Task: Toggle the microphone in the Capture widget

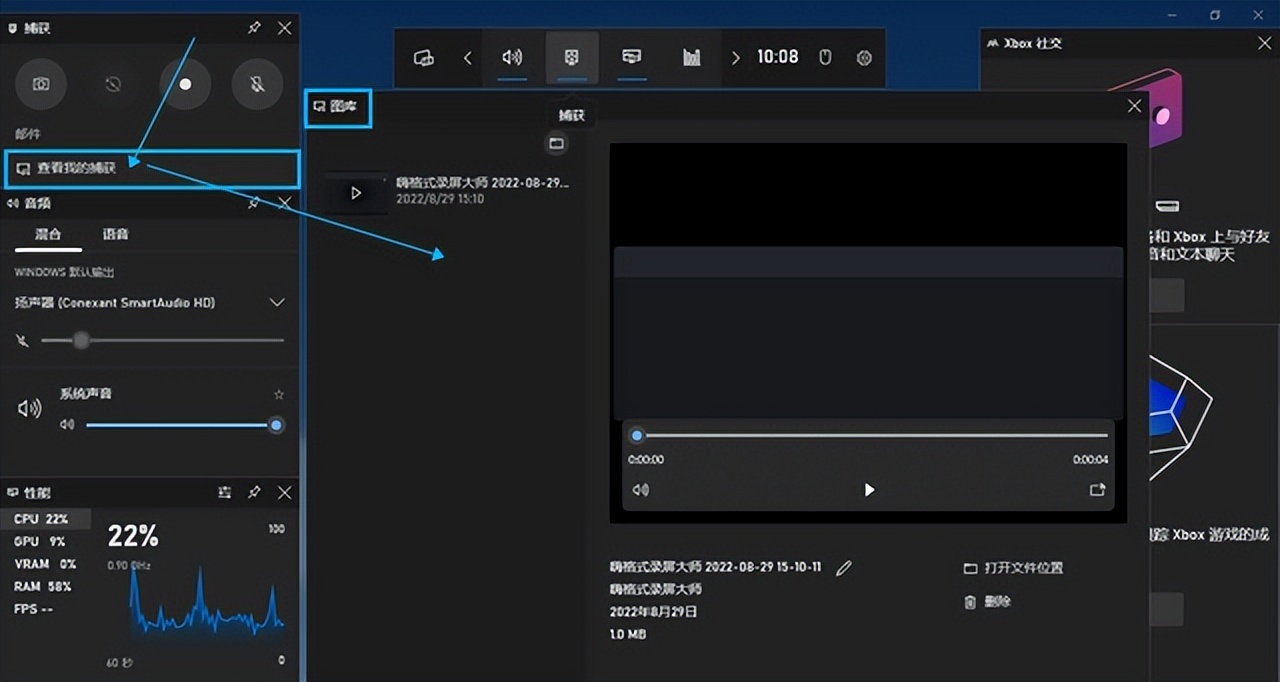Action: coord(257,85)
